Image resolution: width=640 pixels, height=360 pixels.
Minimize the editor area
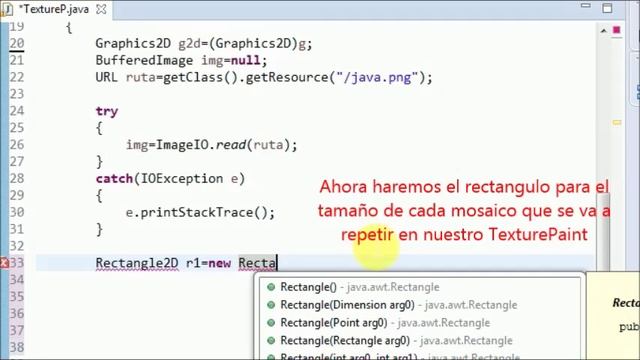tap(586, 6)
